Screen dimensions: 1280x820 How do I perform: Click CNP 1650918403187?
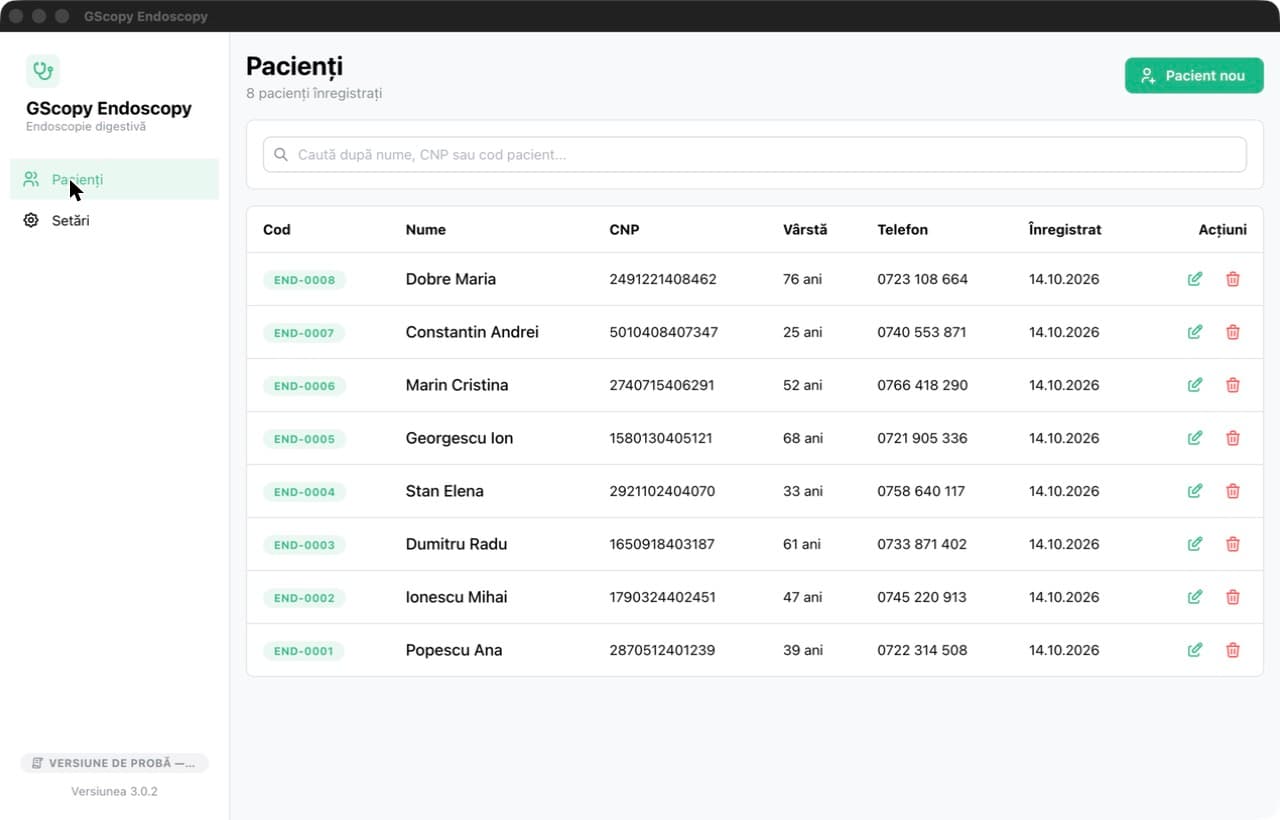(662, 544)
